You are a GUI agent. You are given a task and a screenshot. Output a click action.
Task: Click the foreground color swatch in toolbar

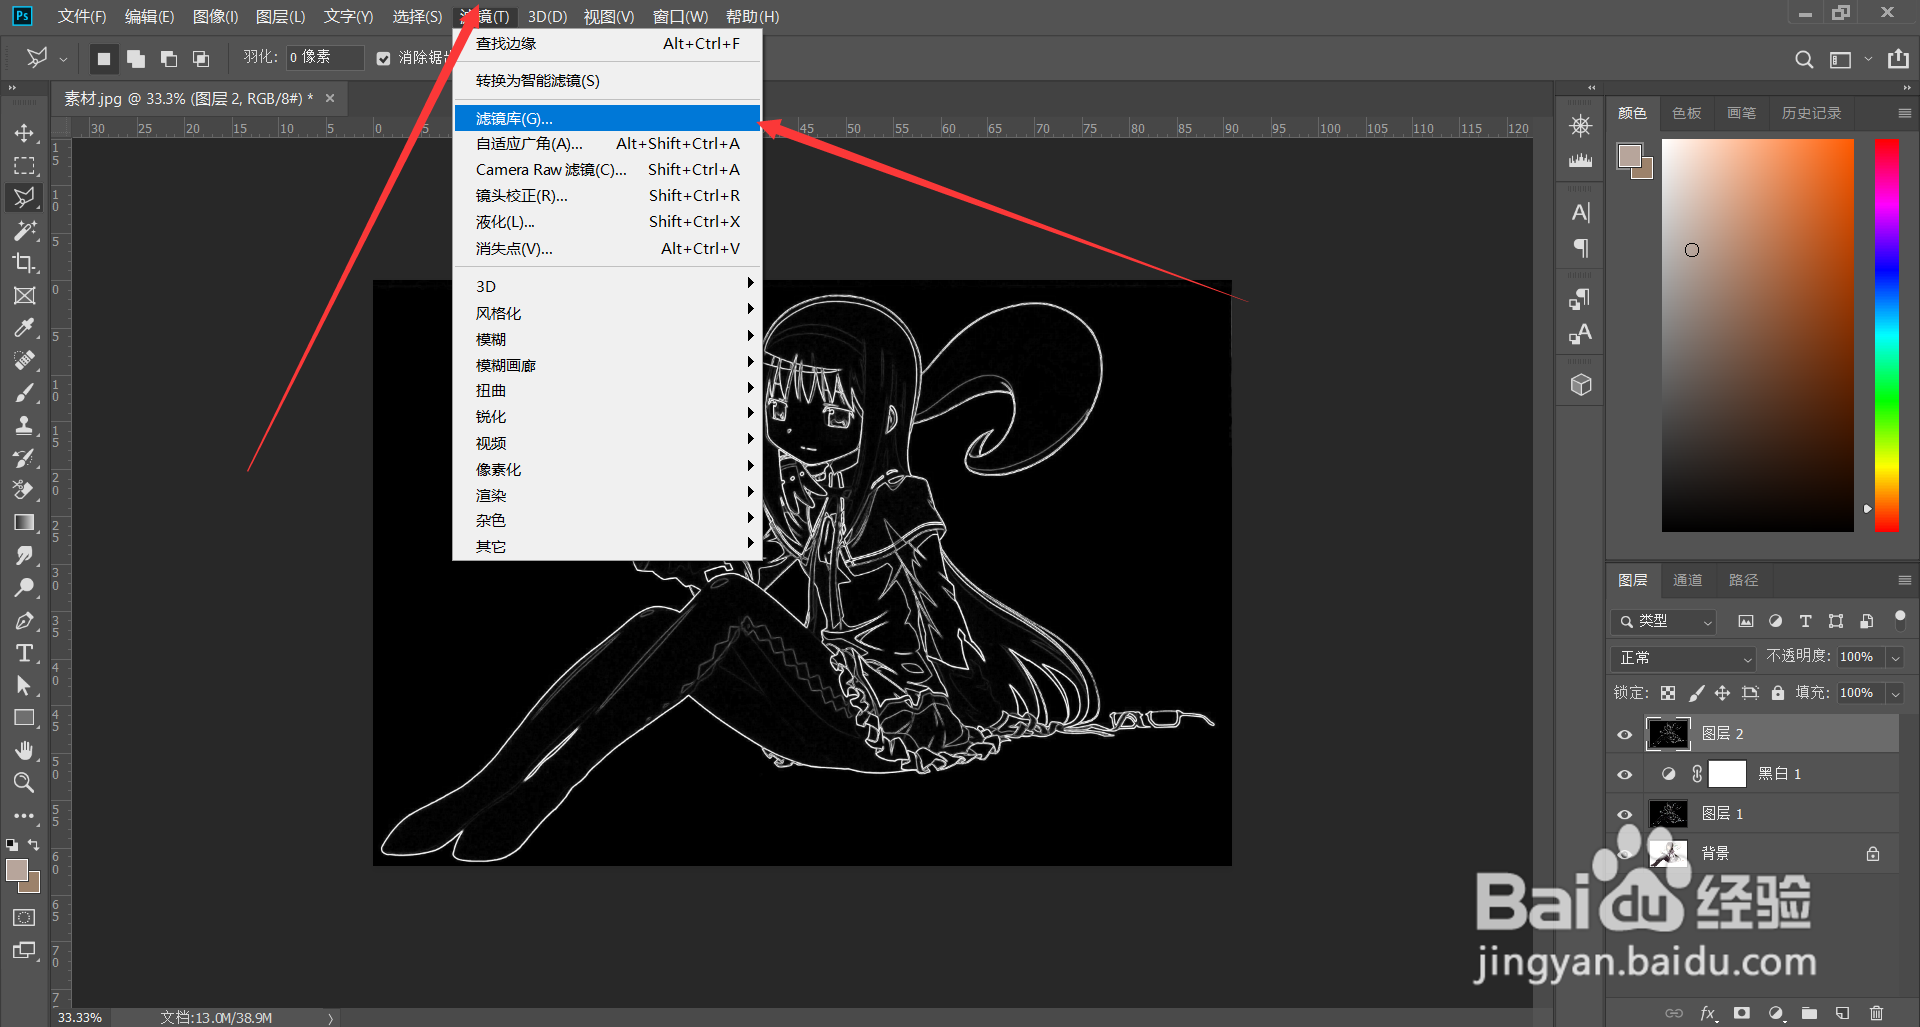[16, 870]
